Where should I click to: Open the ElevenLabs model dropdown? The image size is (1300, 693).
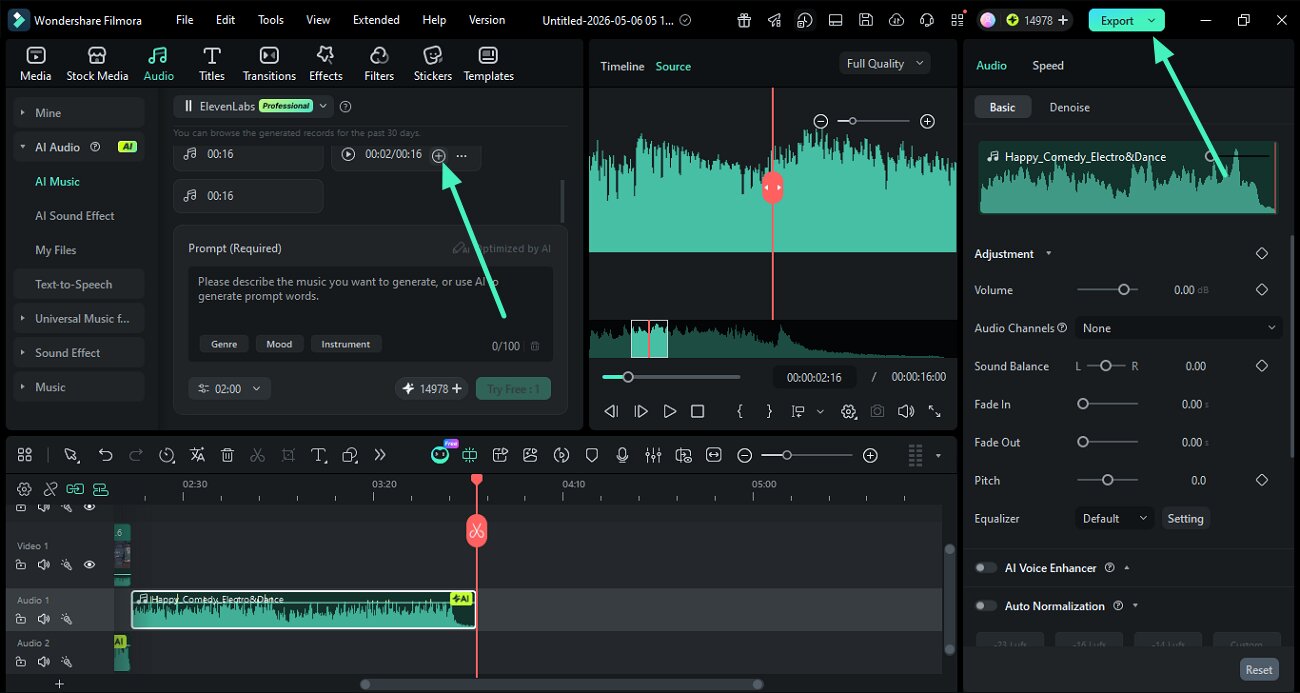(x=251, y=106)
